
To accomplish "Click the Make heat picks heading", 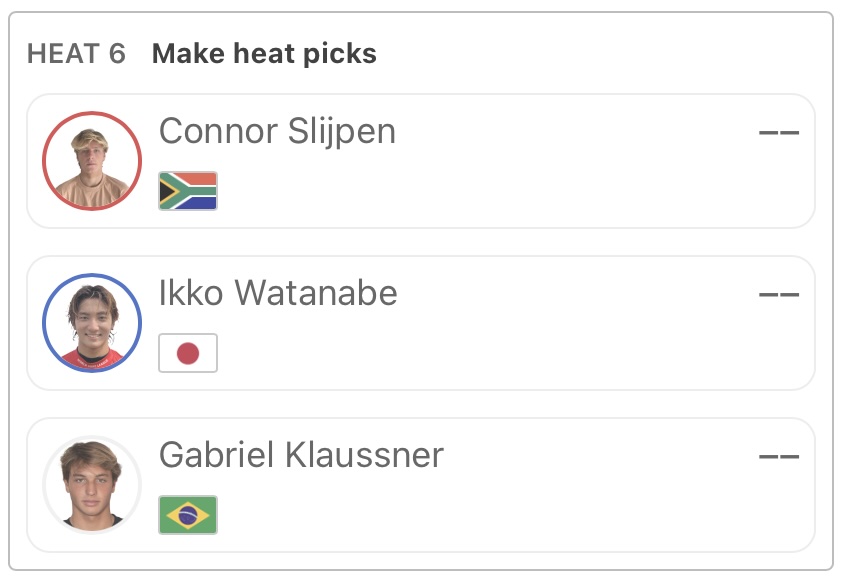I will click(264, 53).
